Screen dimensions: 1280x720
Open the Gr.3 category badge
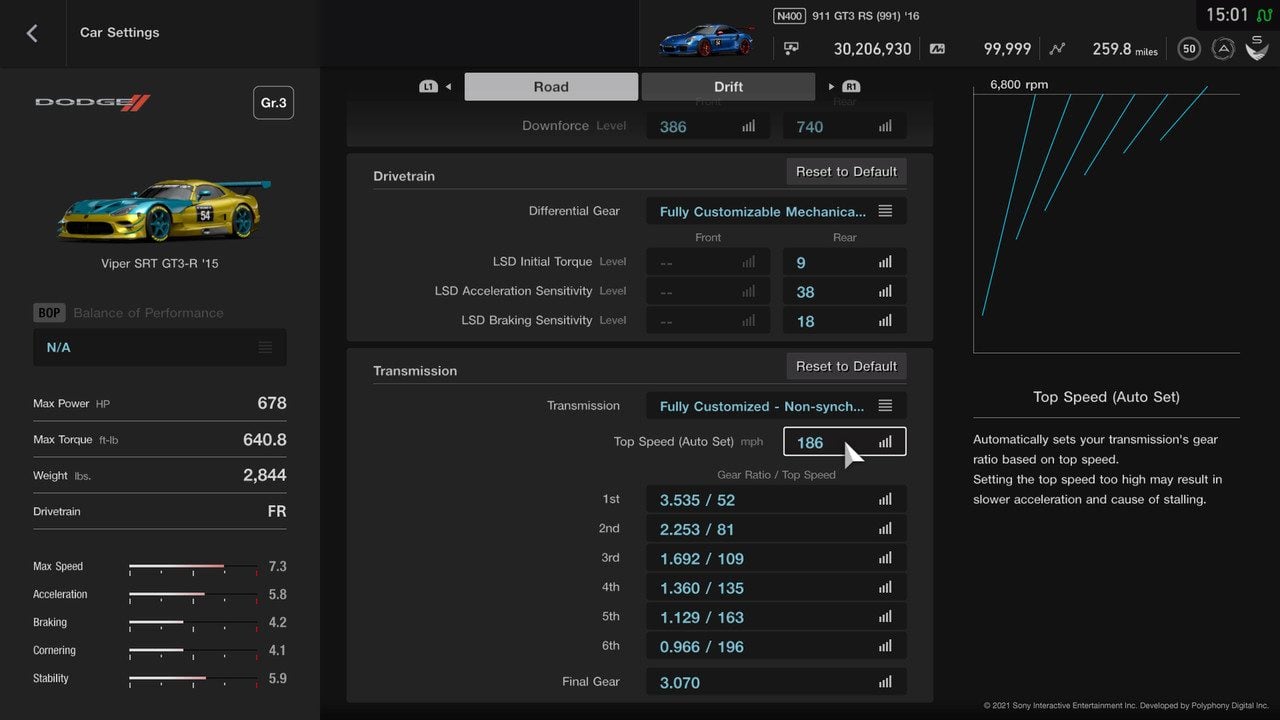point(273,103)
